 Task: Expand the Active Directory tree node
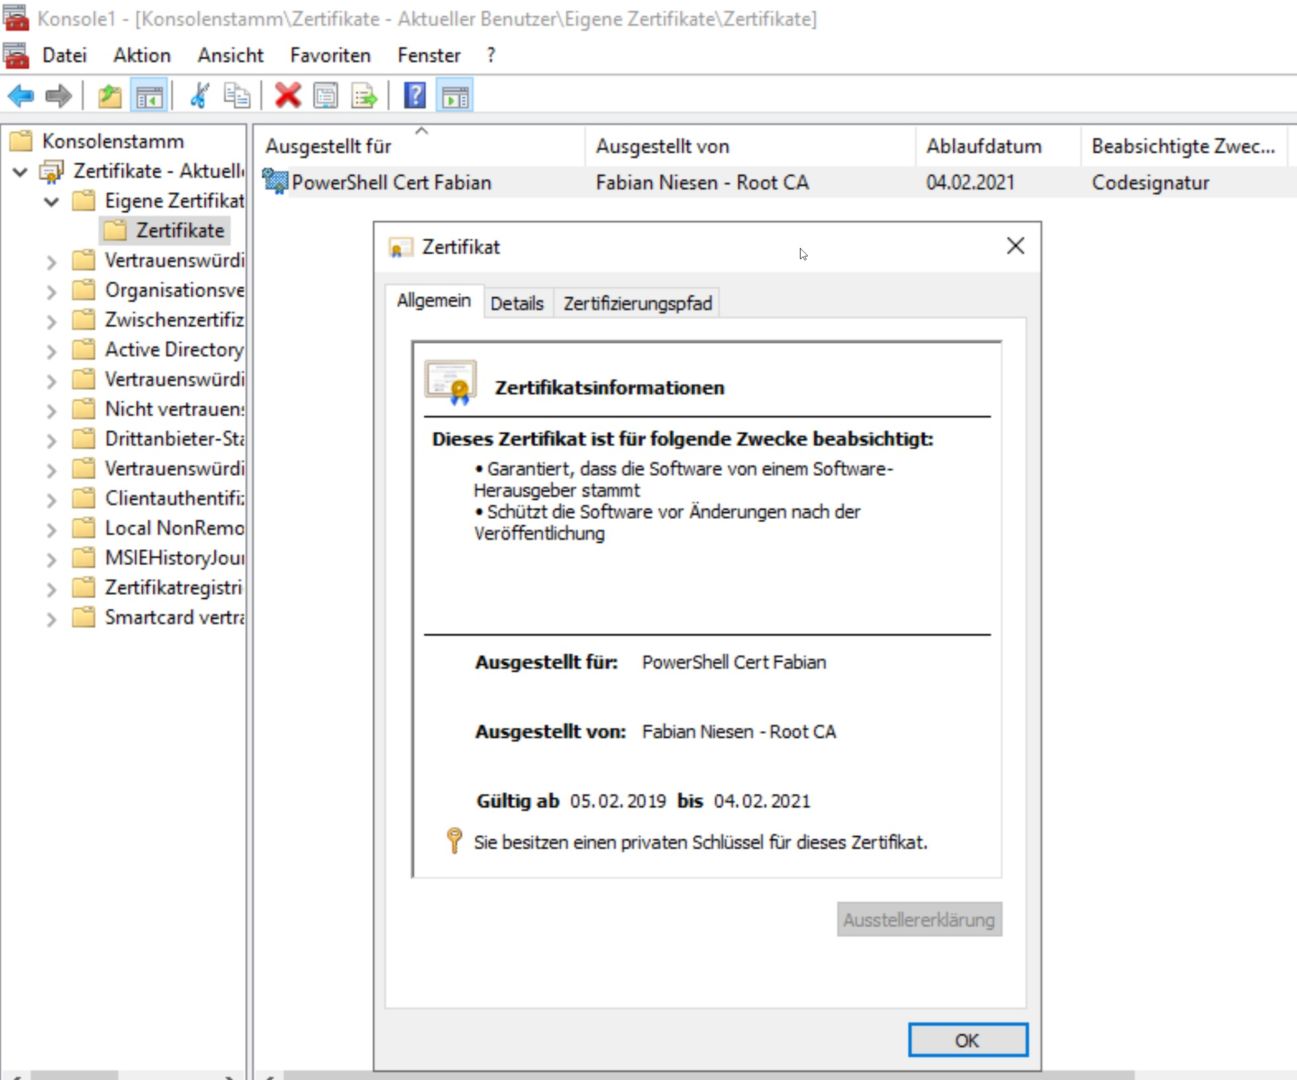click(x=52, y=351)
